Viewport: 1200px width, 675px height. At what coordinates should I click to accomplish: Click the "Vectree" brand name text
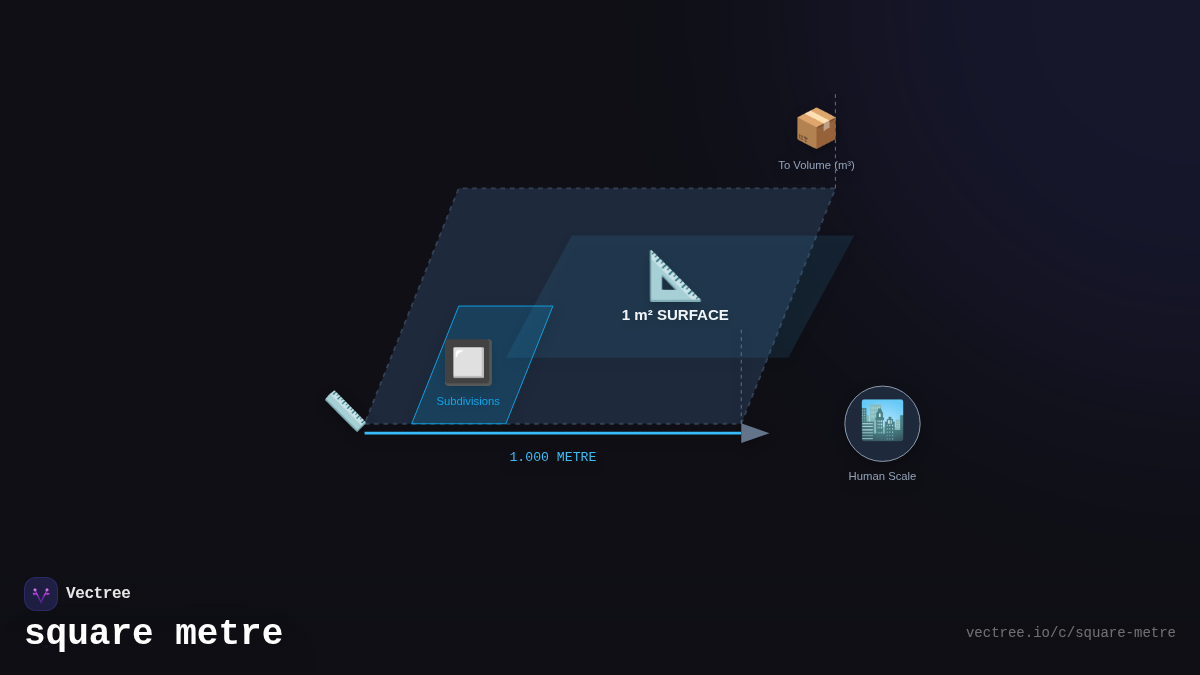click(x=98, y=594)
